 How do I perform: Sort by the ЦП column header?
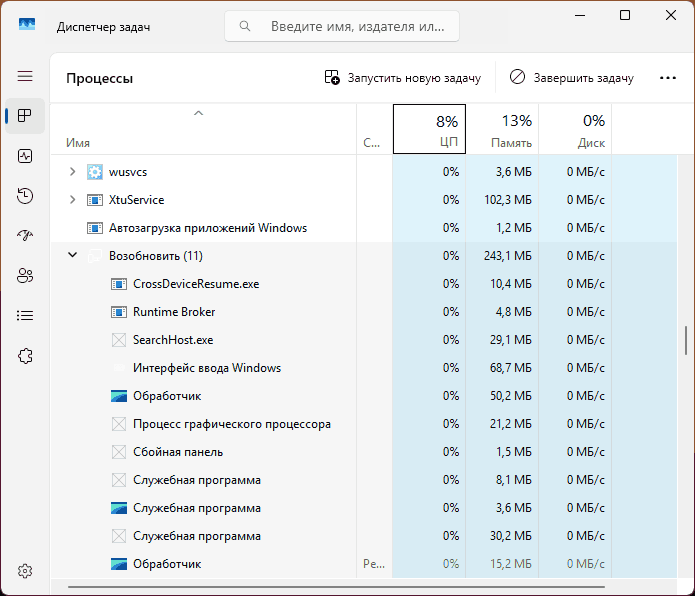pos(429,129)
